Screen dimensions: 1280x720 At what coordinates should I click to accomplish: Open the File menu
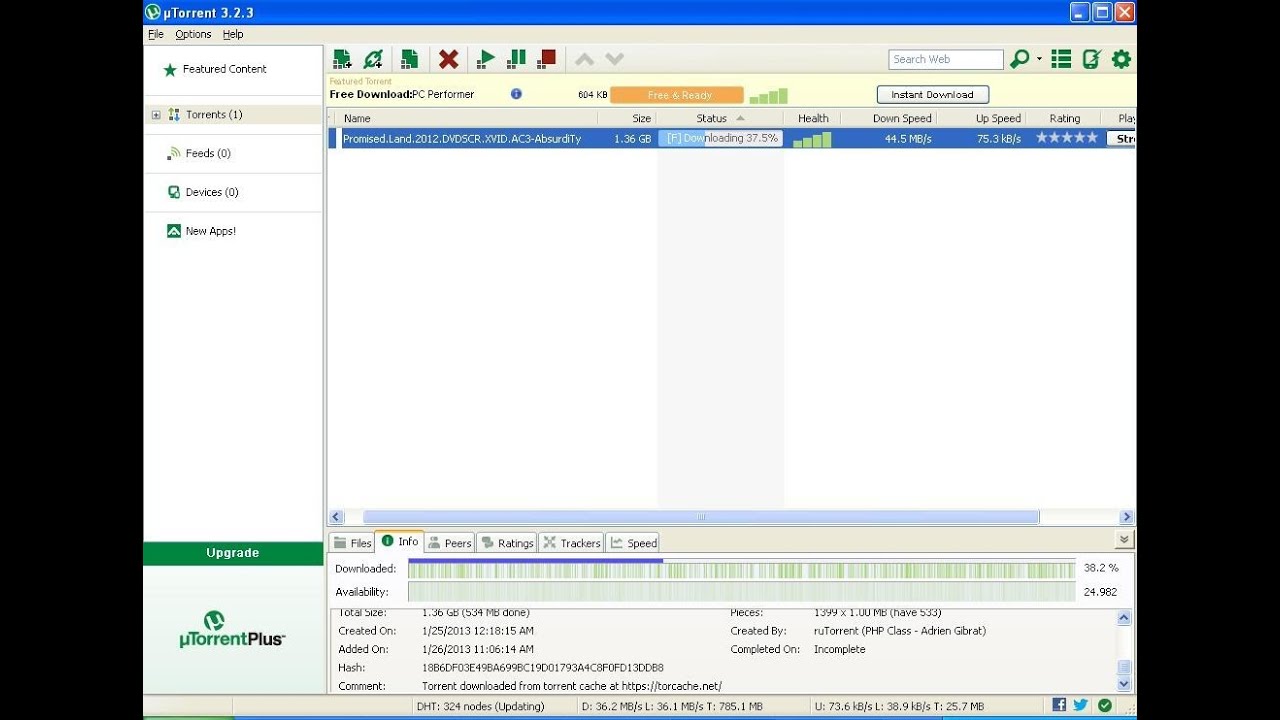[x=156, y=34]
